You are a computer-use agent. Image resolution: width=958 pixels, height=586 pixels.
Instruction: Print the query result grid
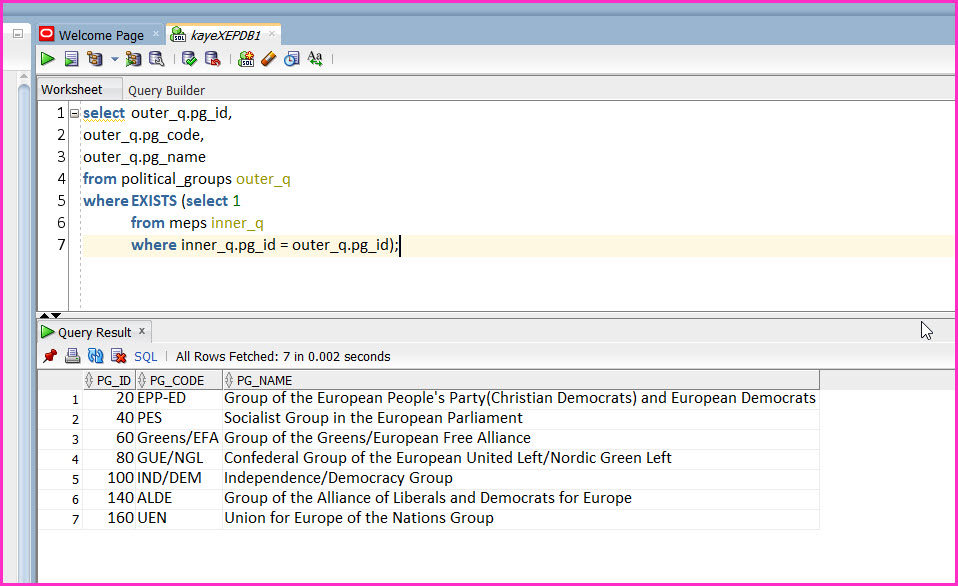(x=73, y=356)
